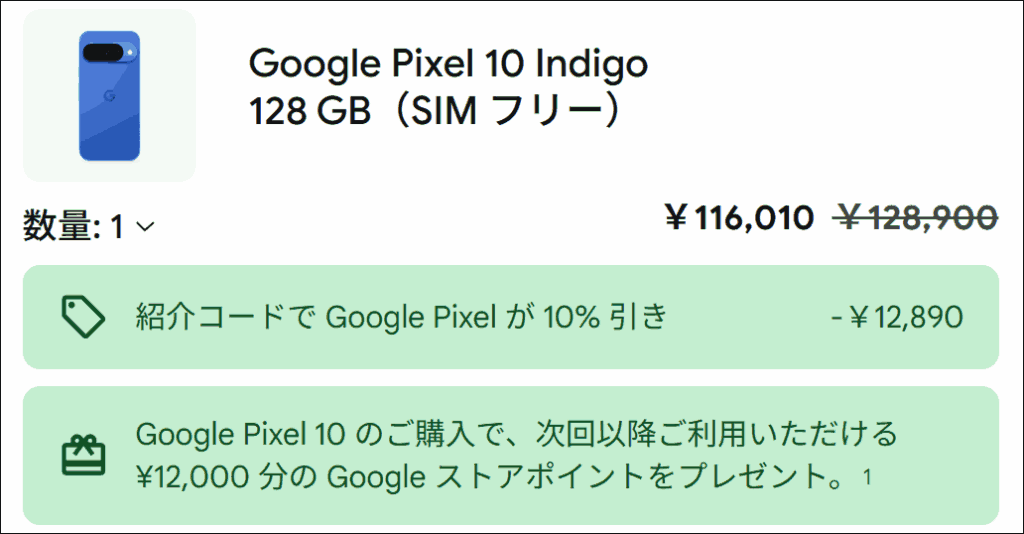Viewport: 1024px width, 534px height.
Task: Click the 128 GB（SIM フリー）variant text
Action: coord(439,110)
